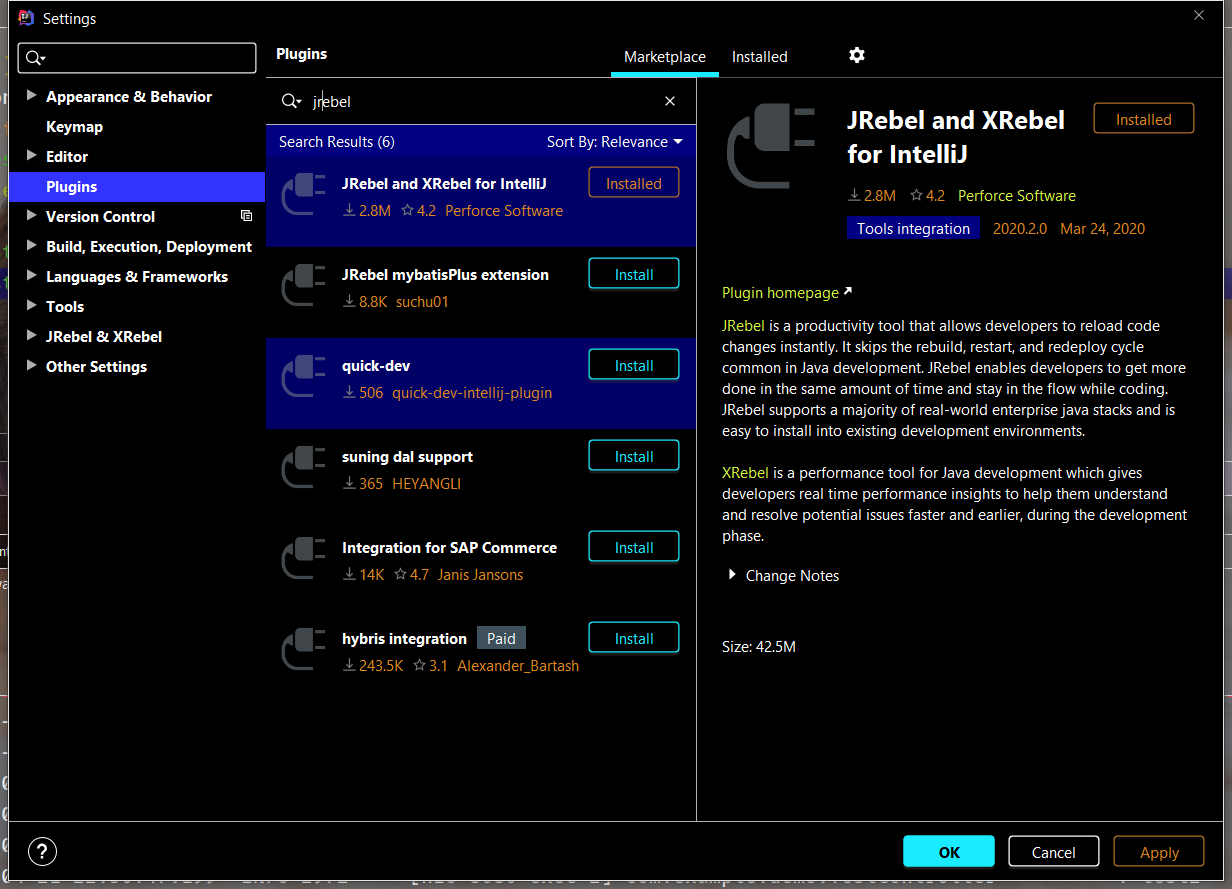Select the quick-dev plugin title

[376, 366]
